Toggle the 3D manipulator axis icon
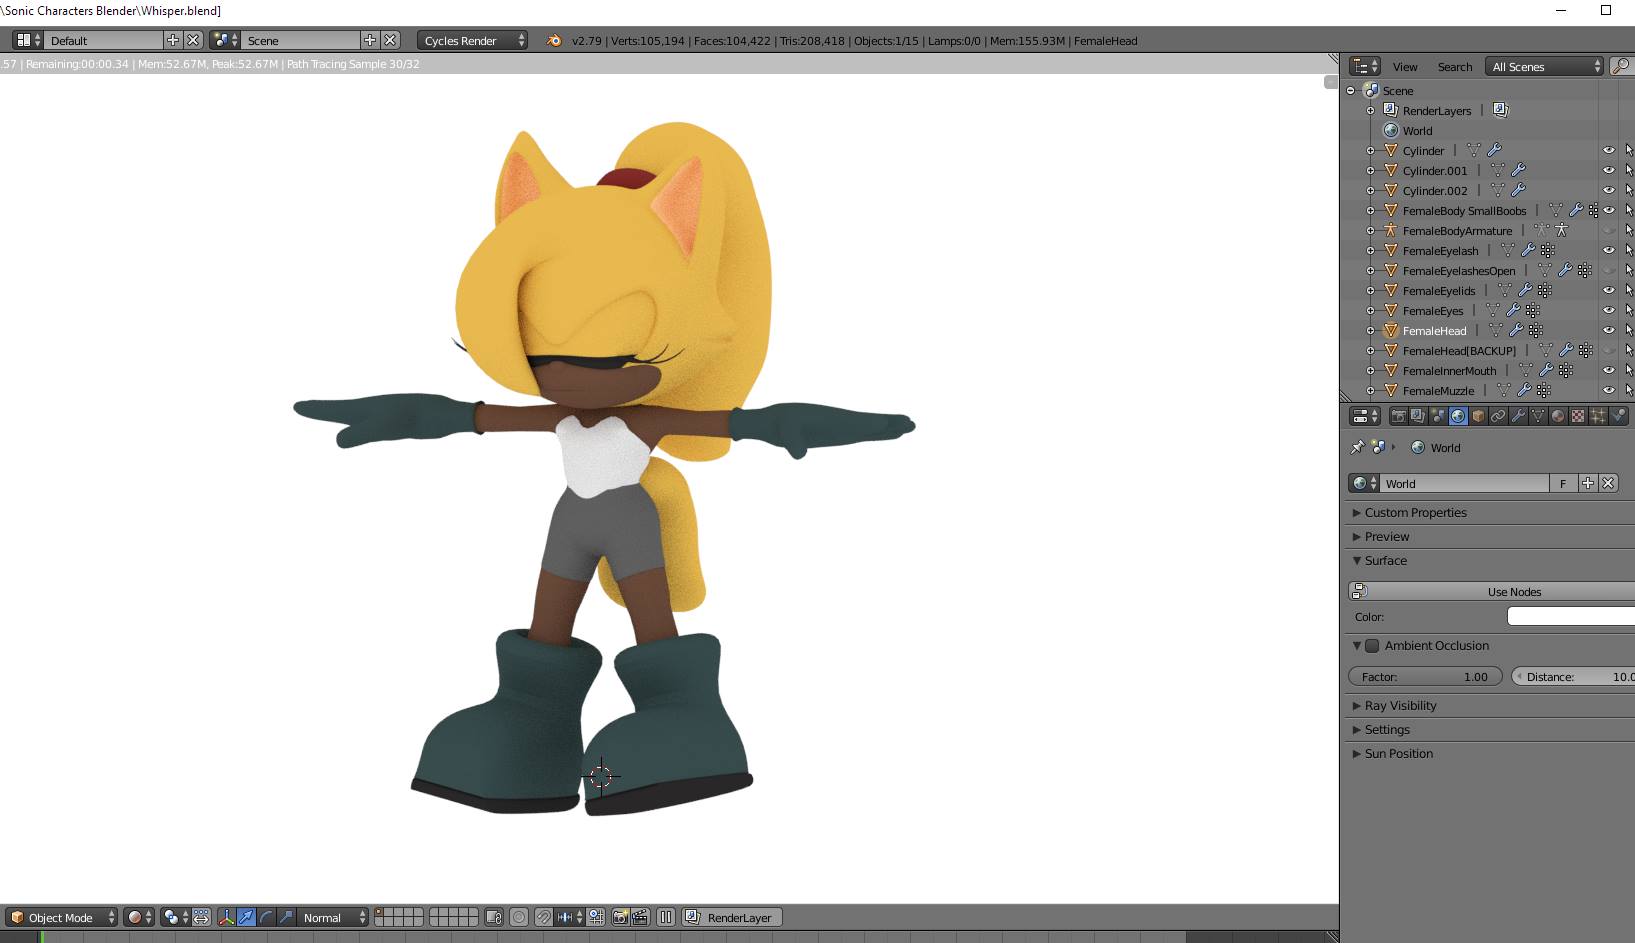Screen dimensions: 1635x943 (226, 917)
